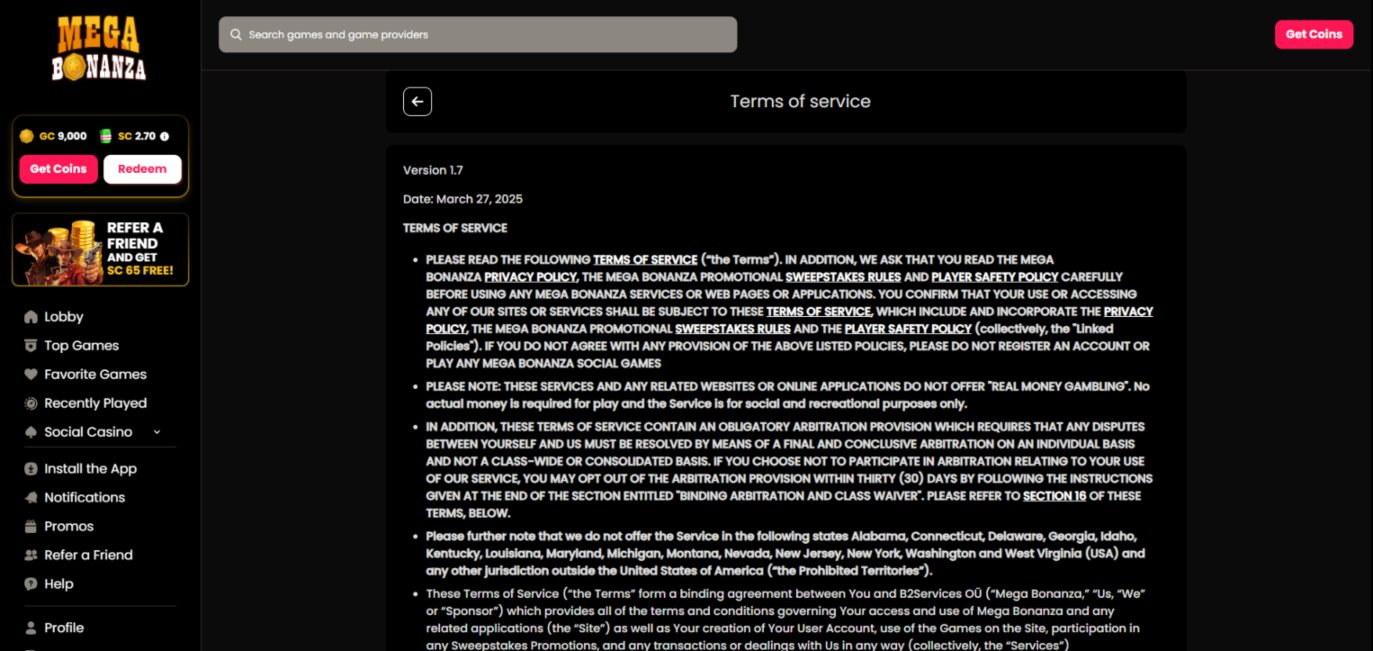The width and height of the screenshot is (1373, 651).
Task: Open SWEEPSTAKES RULES link before 'AND THE PLAYER'
Action: [x=733, y=329]
